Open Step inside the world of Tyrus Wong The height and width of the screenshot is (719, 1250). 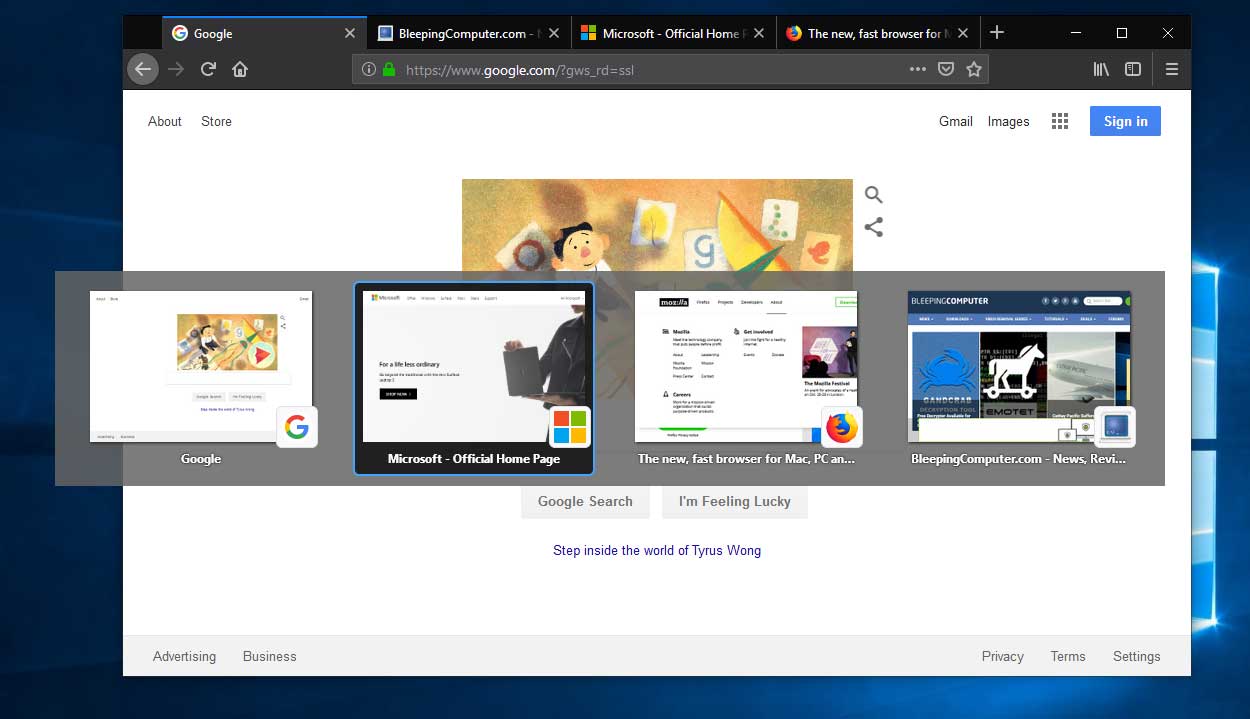(657, 550)
